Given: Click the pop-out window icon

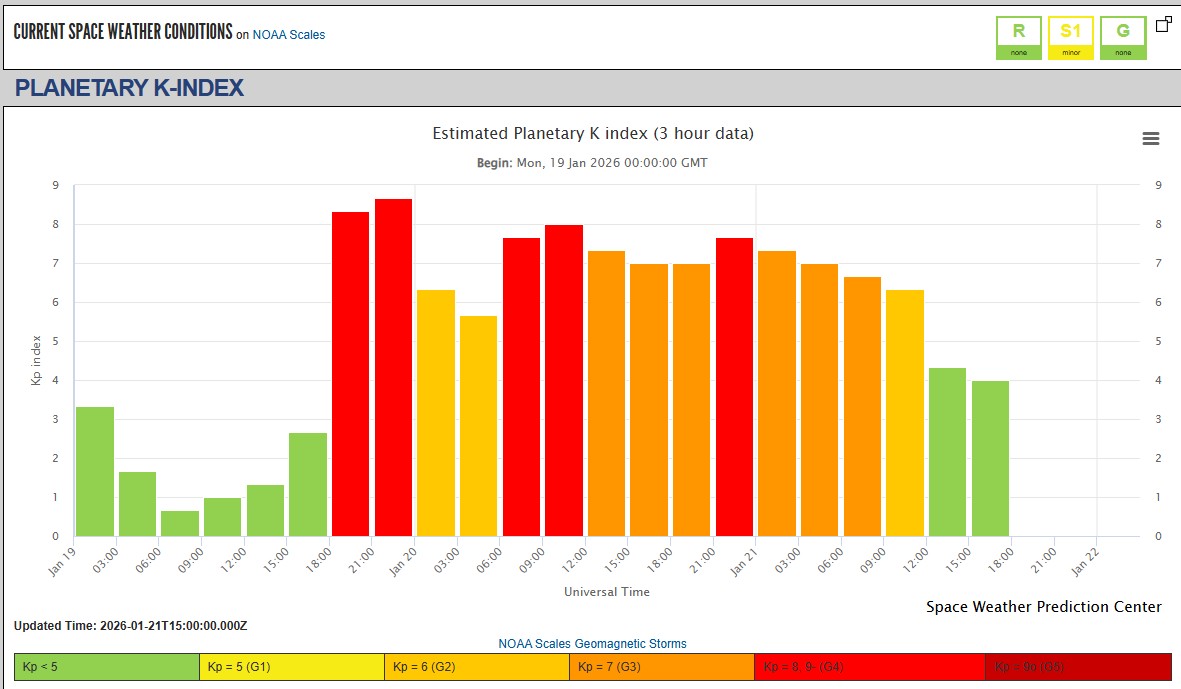Looking at the screenshot, I should 1163,24.
